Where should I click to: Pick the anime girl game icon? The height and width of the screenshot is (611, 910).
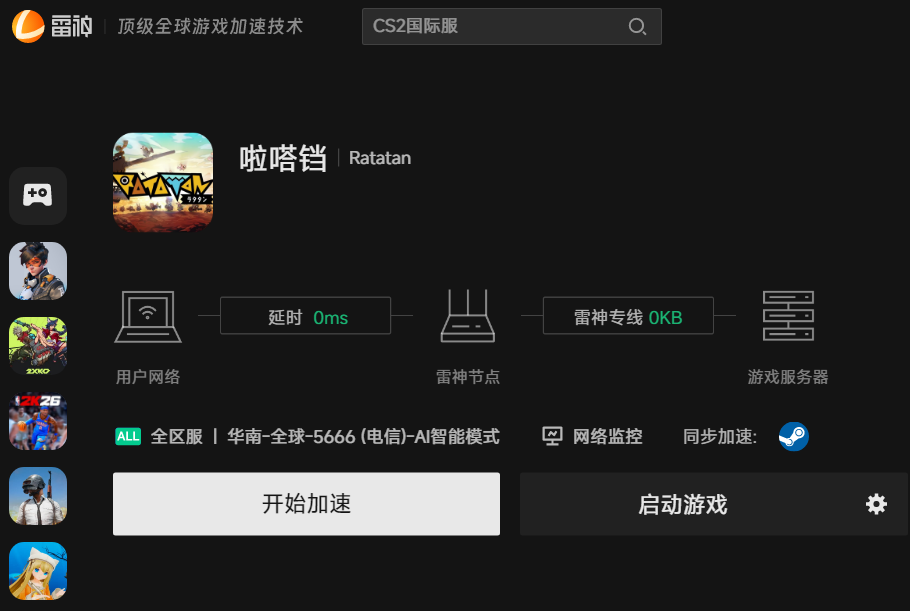38,571
